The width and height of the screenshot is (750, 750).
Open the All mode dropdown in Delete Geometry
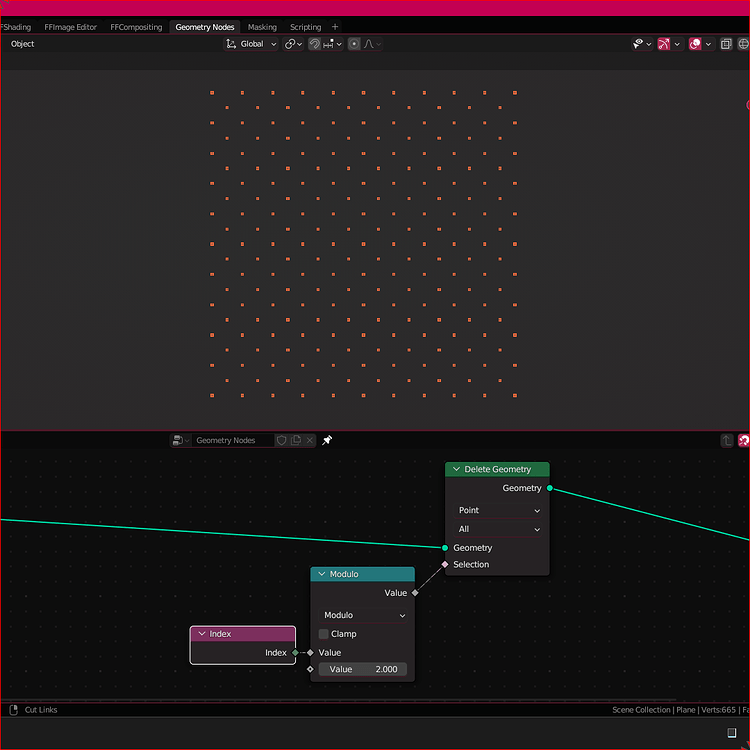click(x=498, y=529)
